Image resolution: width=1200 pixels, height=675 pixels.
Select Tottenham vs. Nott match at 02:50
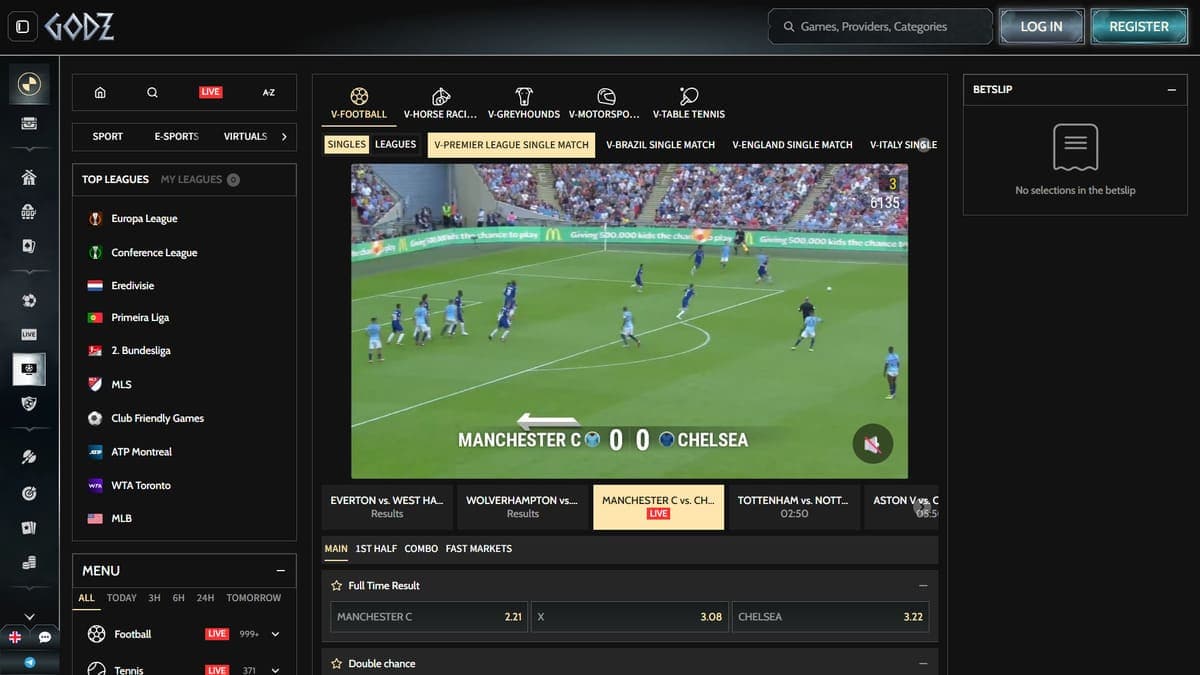click(794, 507)
